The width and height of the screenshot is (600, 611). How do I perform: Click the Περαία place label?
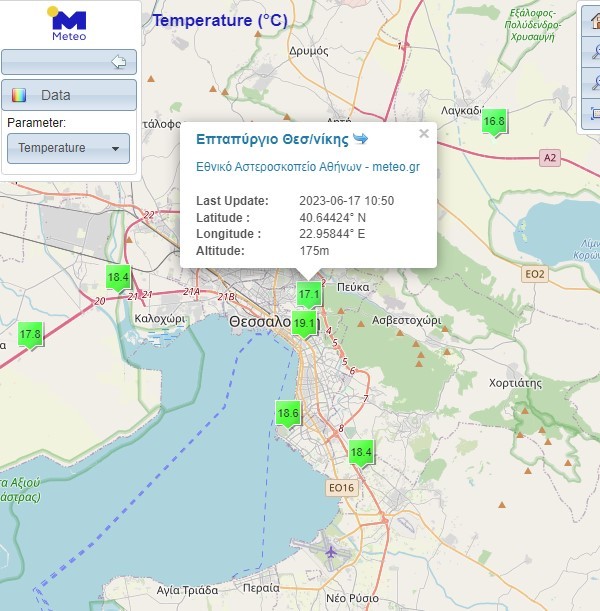click(x=261, y=588)
